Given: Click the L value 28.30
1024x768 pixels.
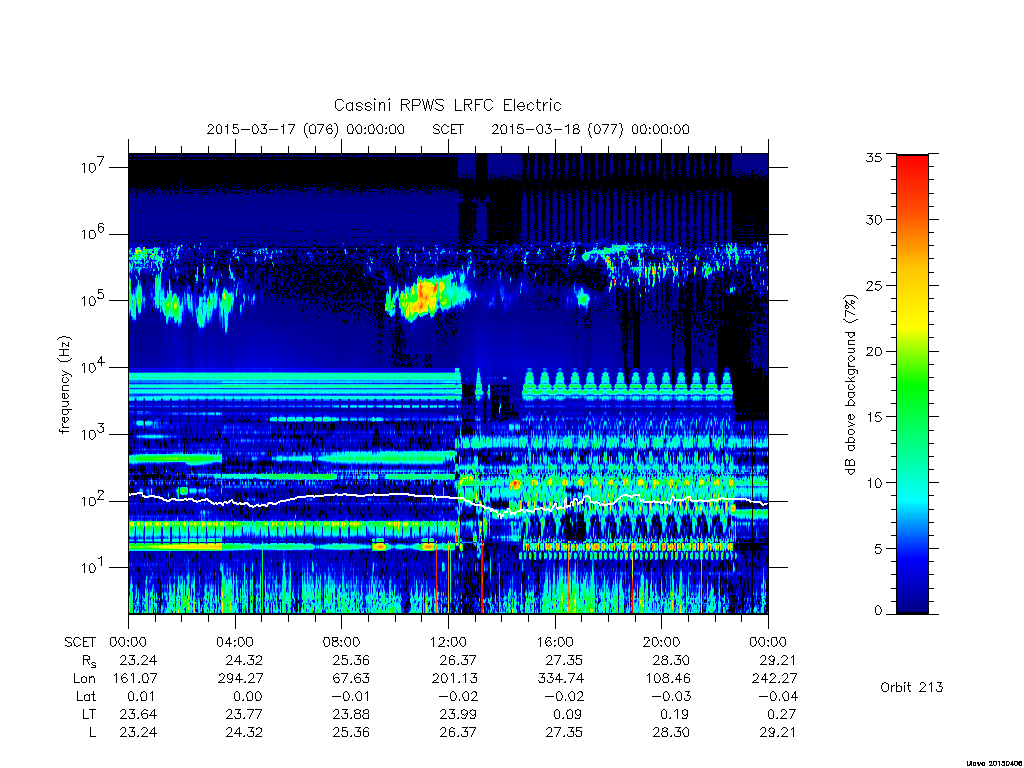Looking at the screenshot, I should pos(671,732).
